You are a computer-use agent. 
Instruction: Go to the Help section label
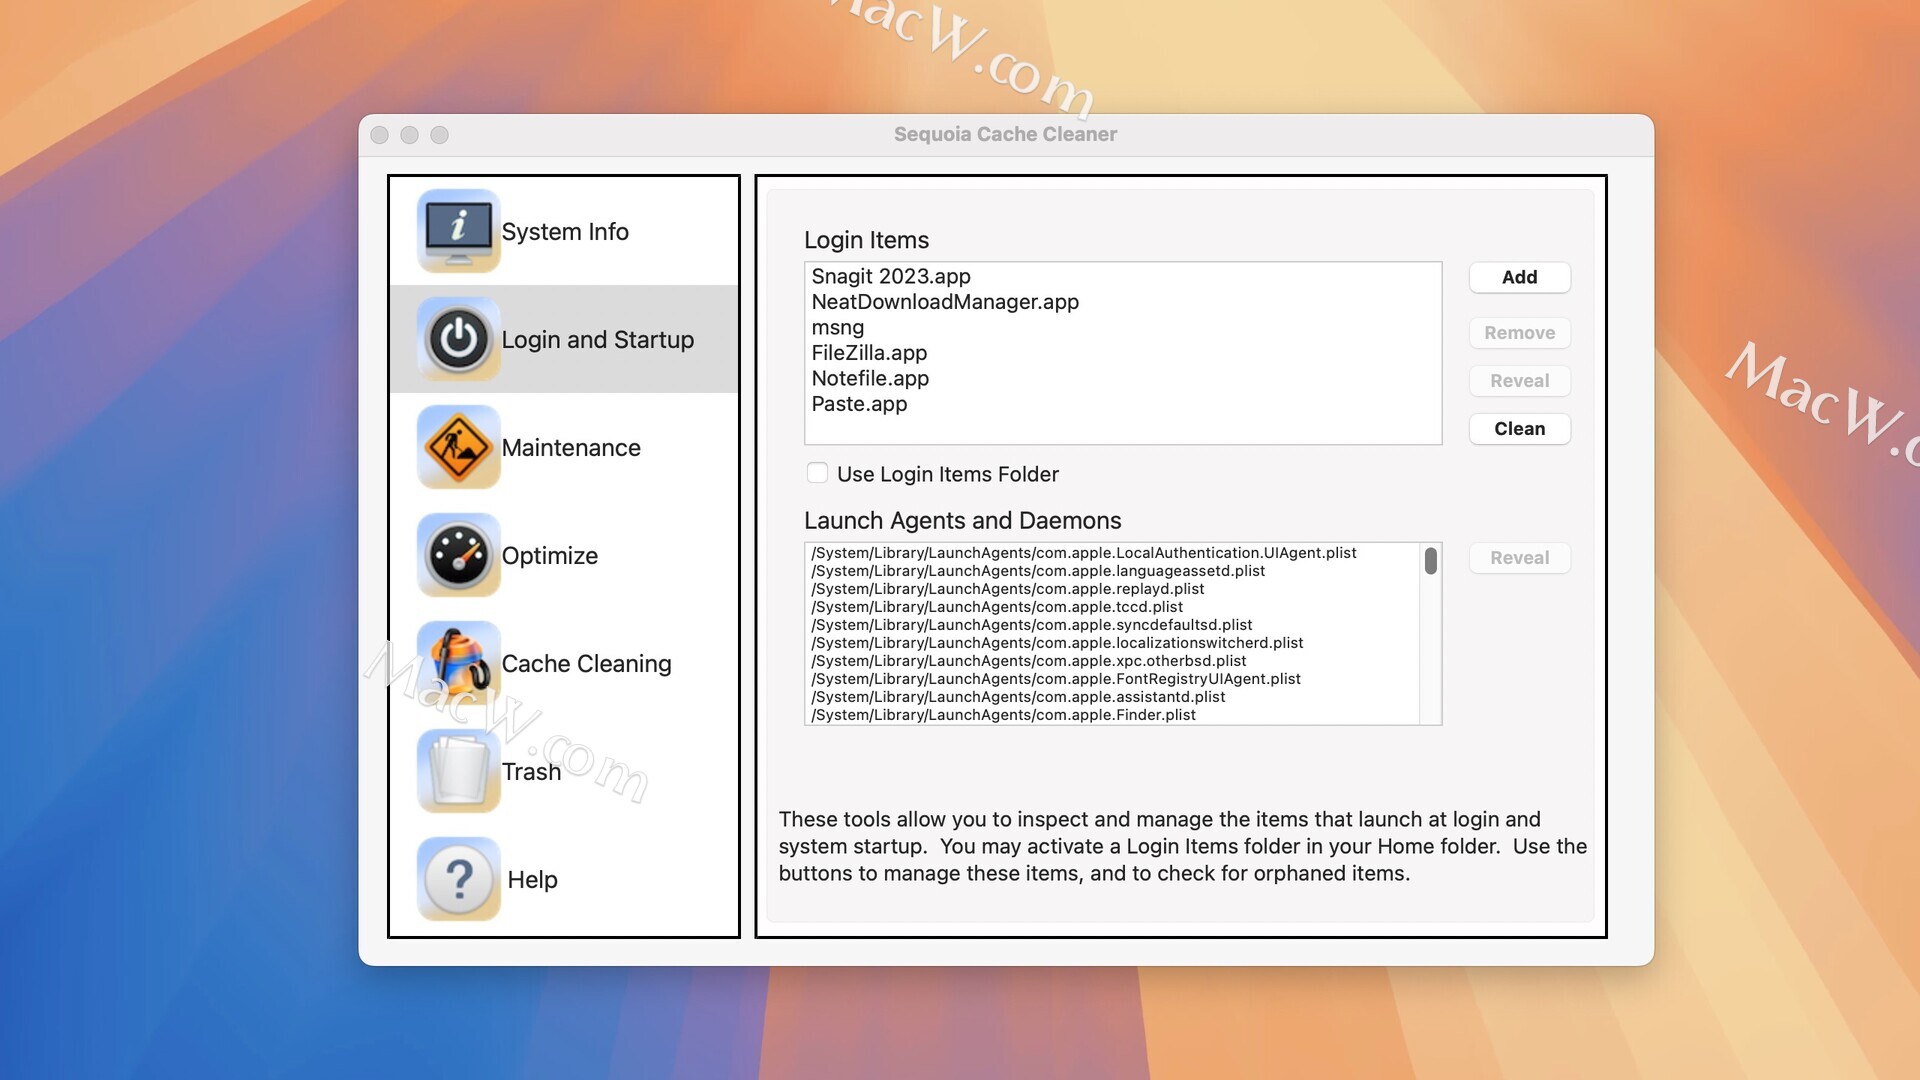pos(532,880)
